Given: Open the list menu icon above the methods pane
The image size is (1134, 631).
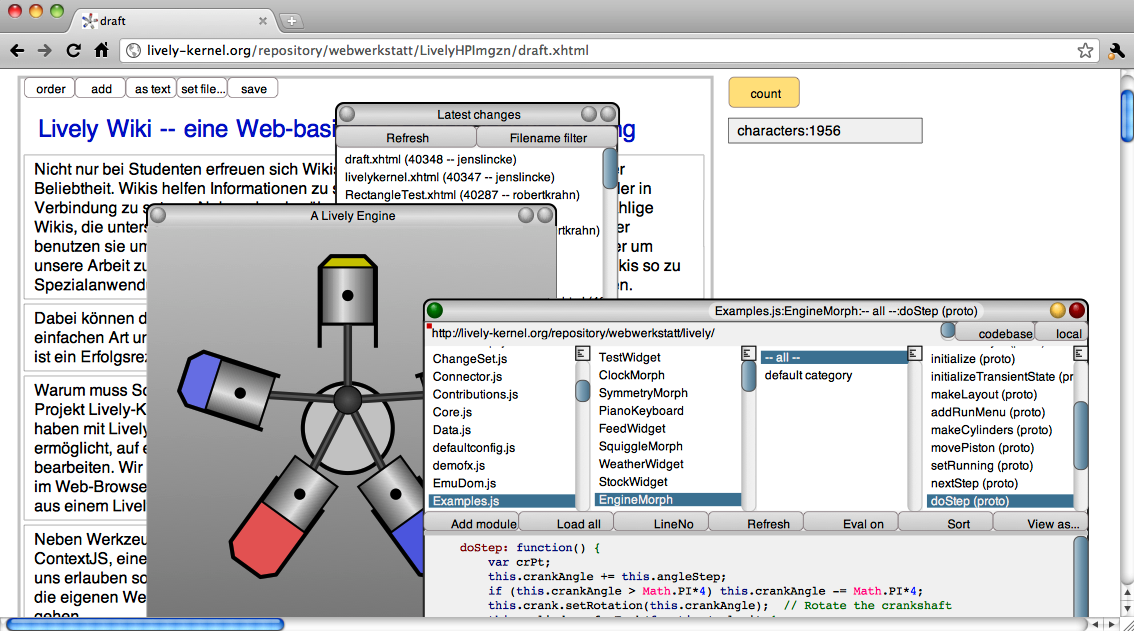Looking at the screenshot, I should click(1079, 353).
